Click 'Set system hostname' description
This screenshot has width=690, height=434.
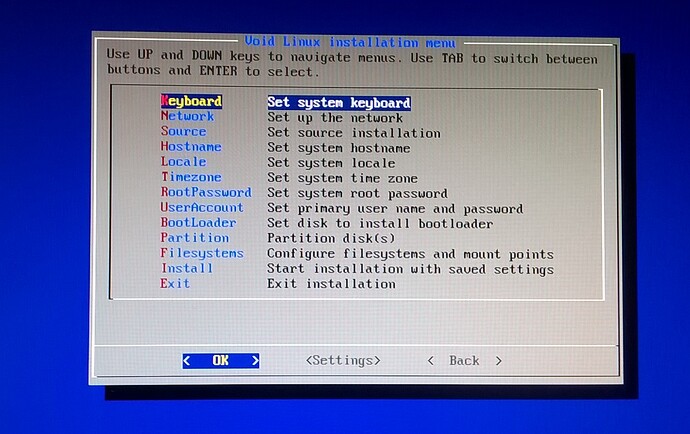tap(339, 148)
